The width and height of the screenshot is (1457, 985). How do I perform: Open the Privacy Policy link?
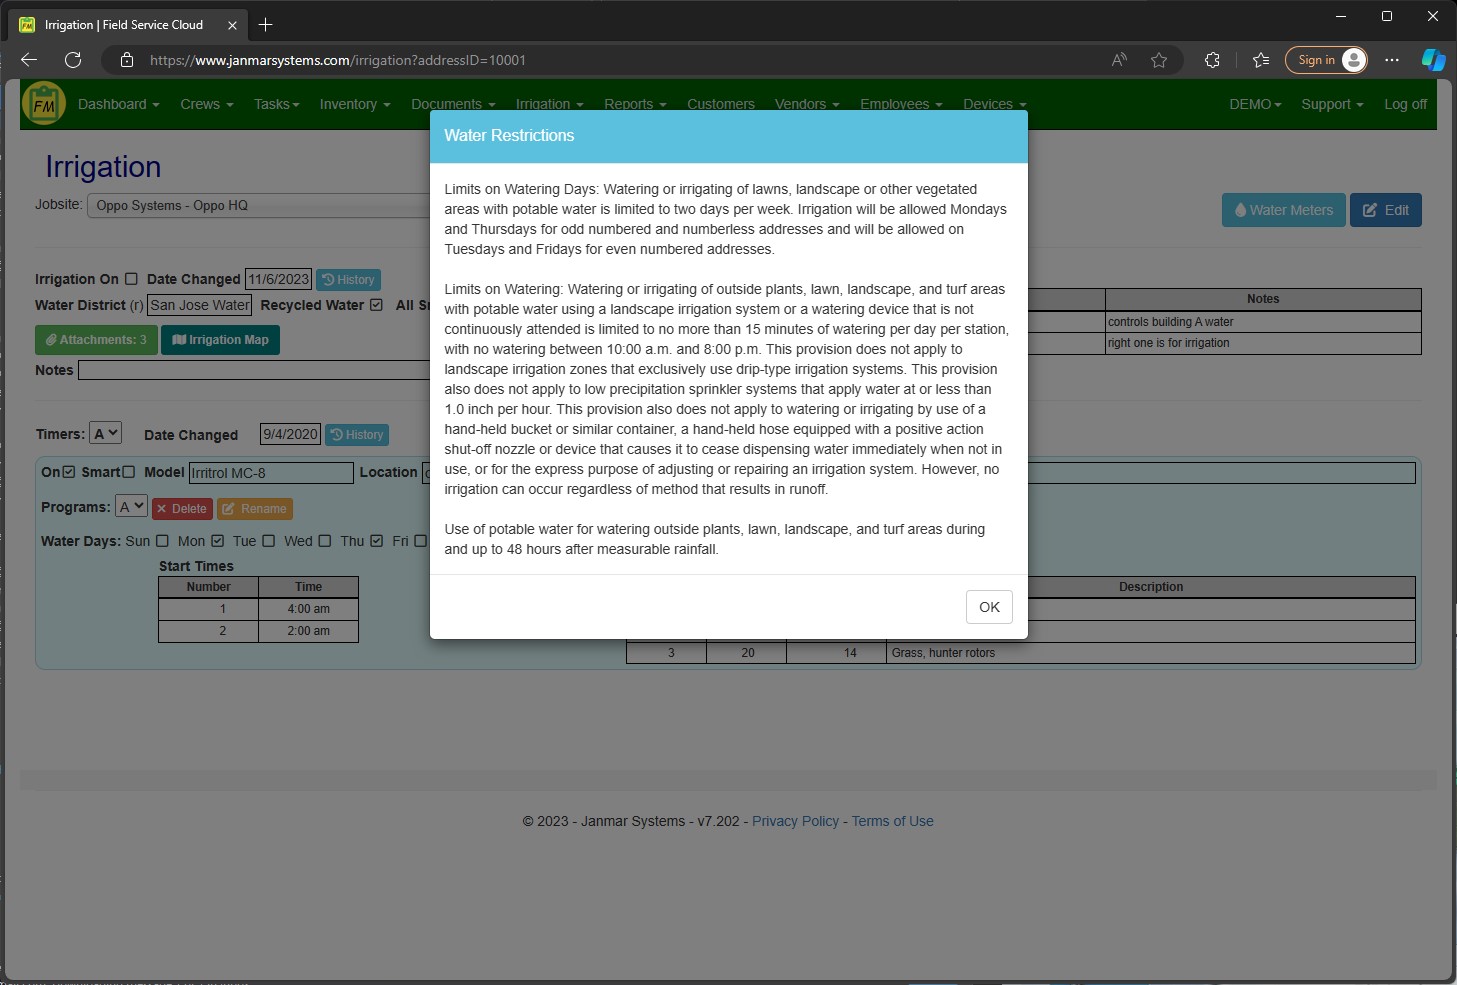795,821
